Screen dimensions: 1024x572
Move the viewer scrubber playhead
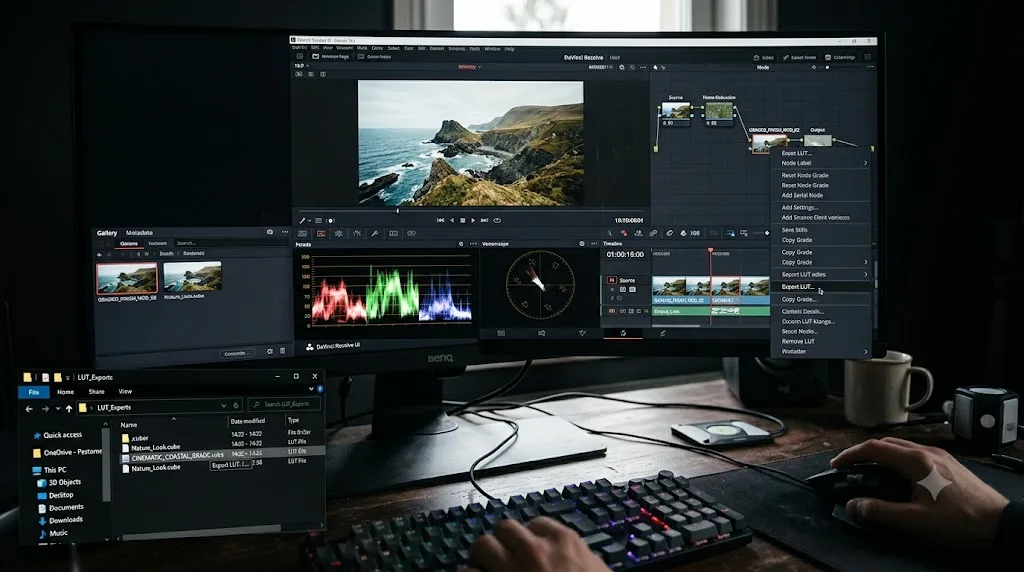tap(397, 211)
